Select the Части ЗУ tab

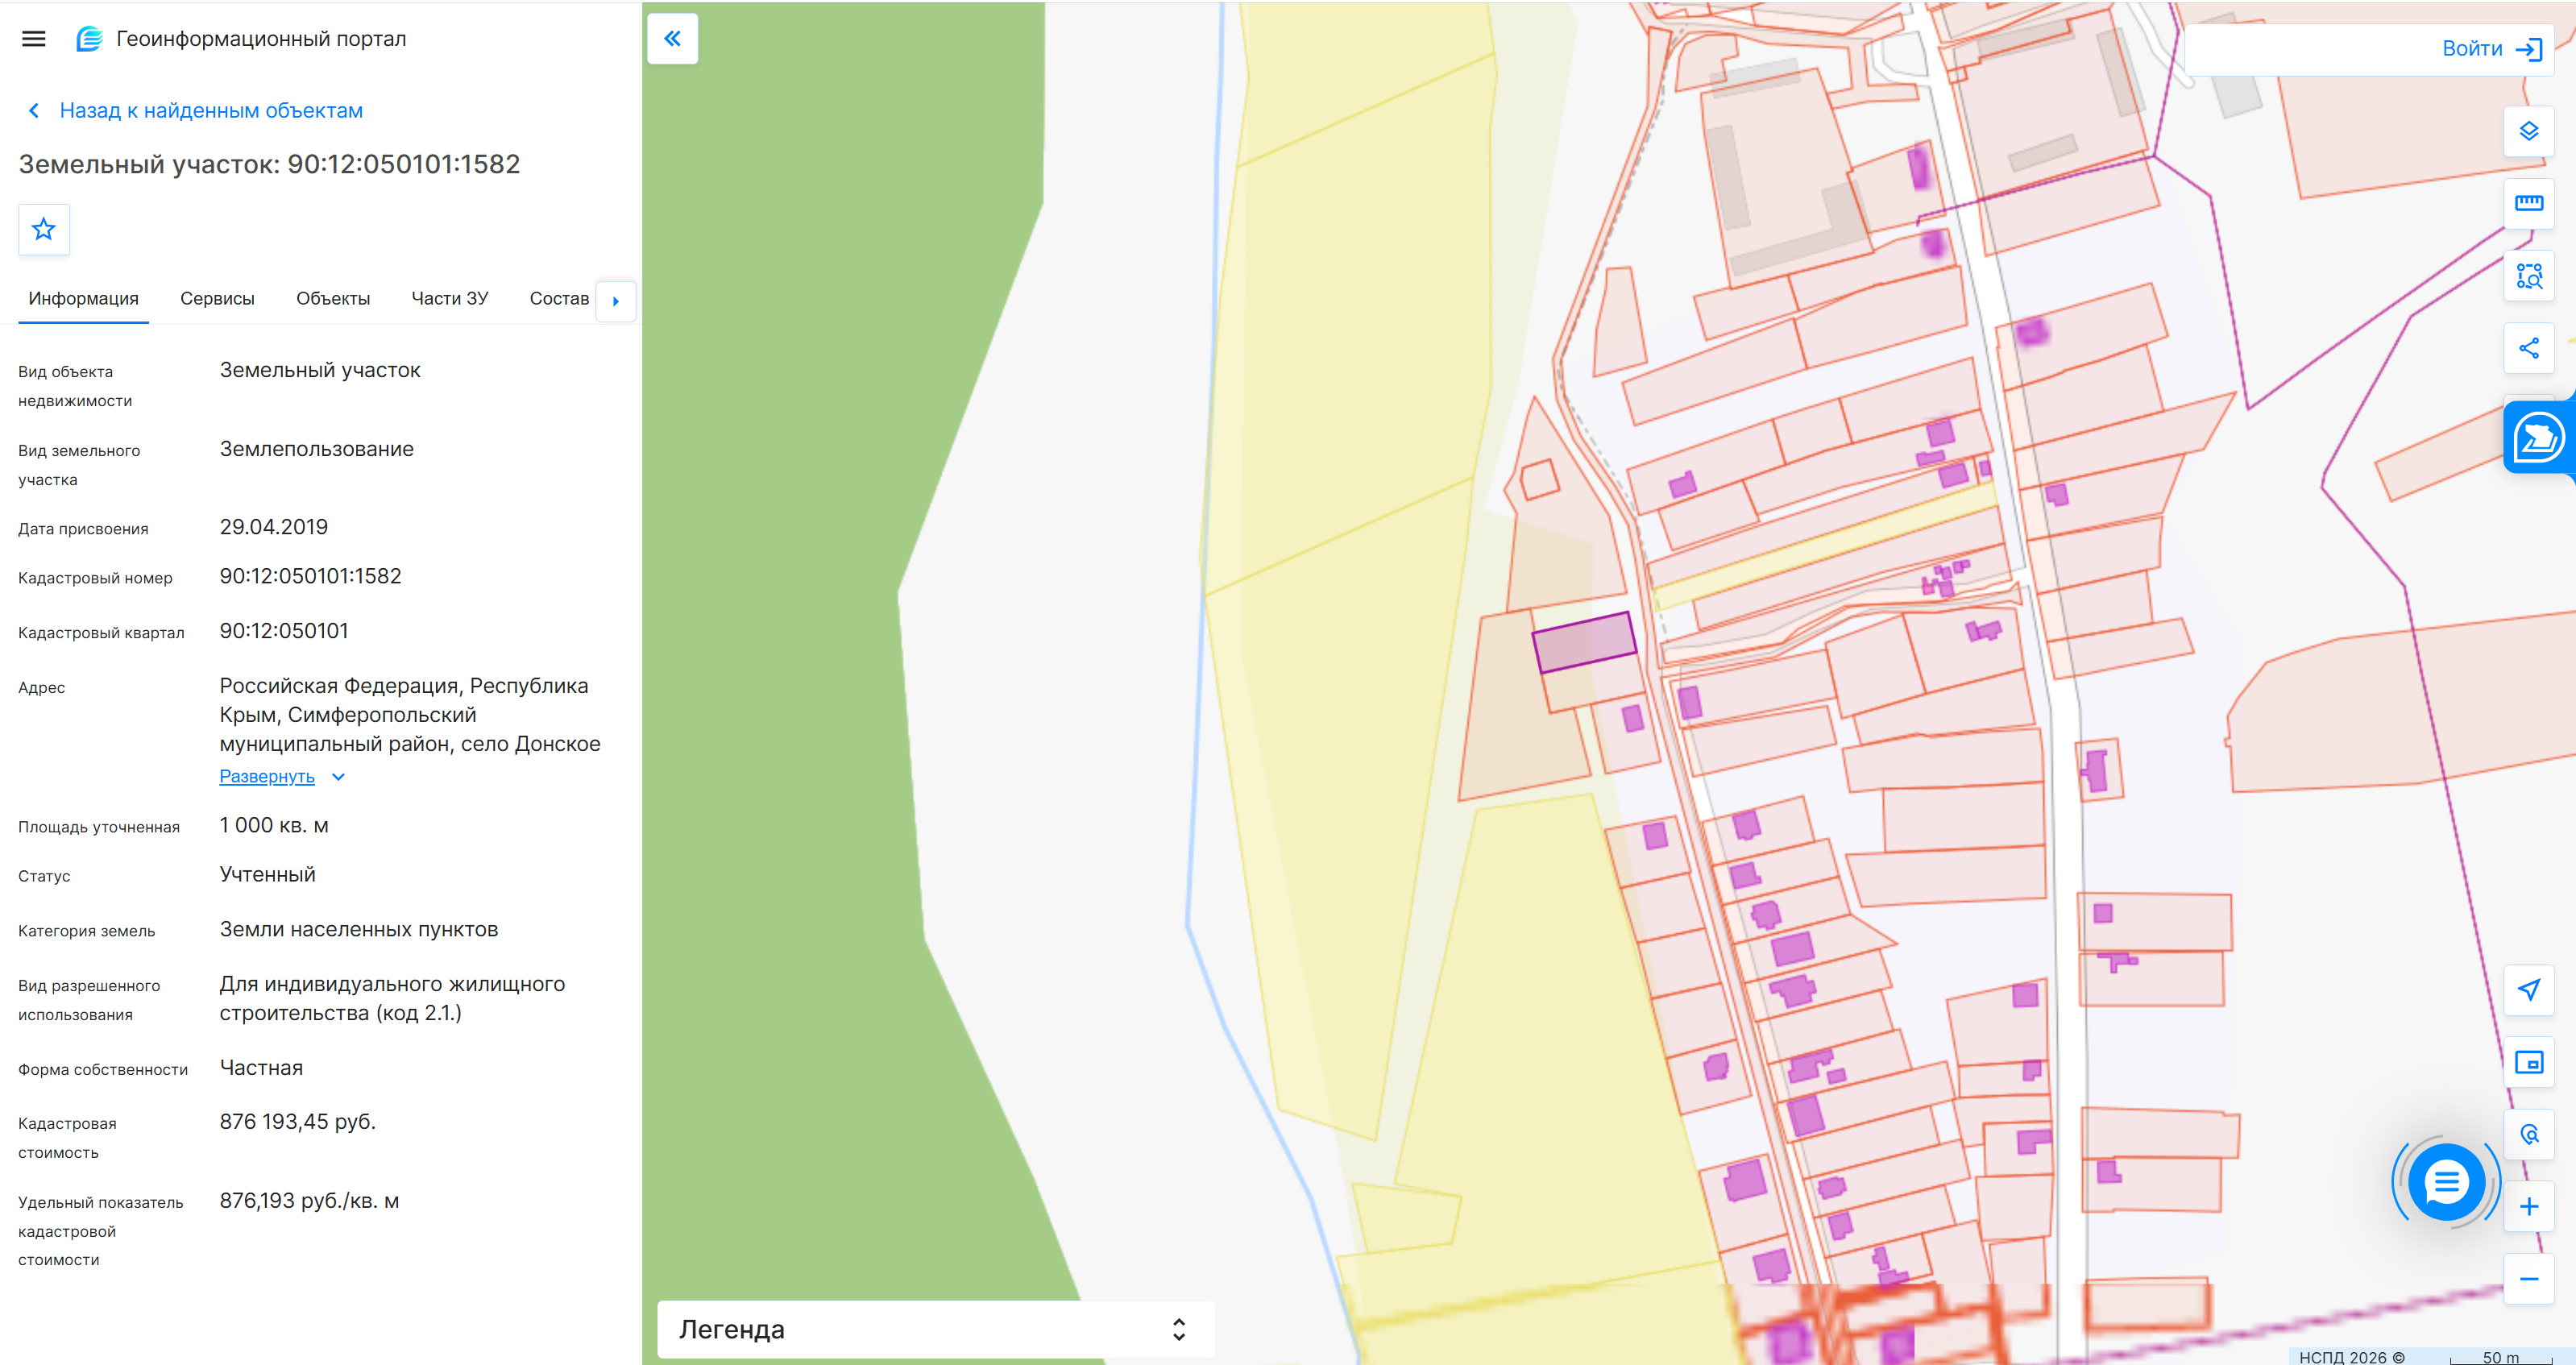pos(450,299)
